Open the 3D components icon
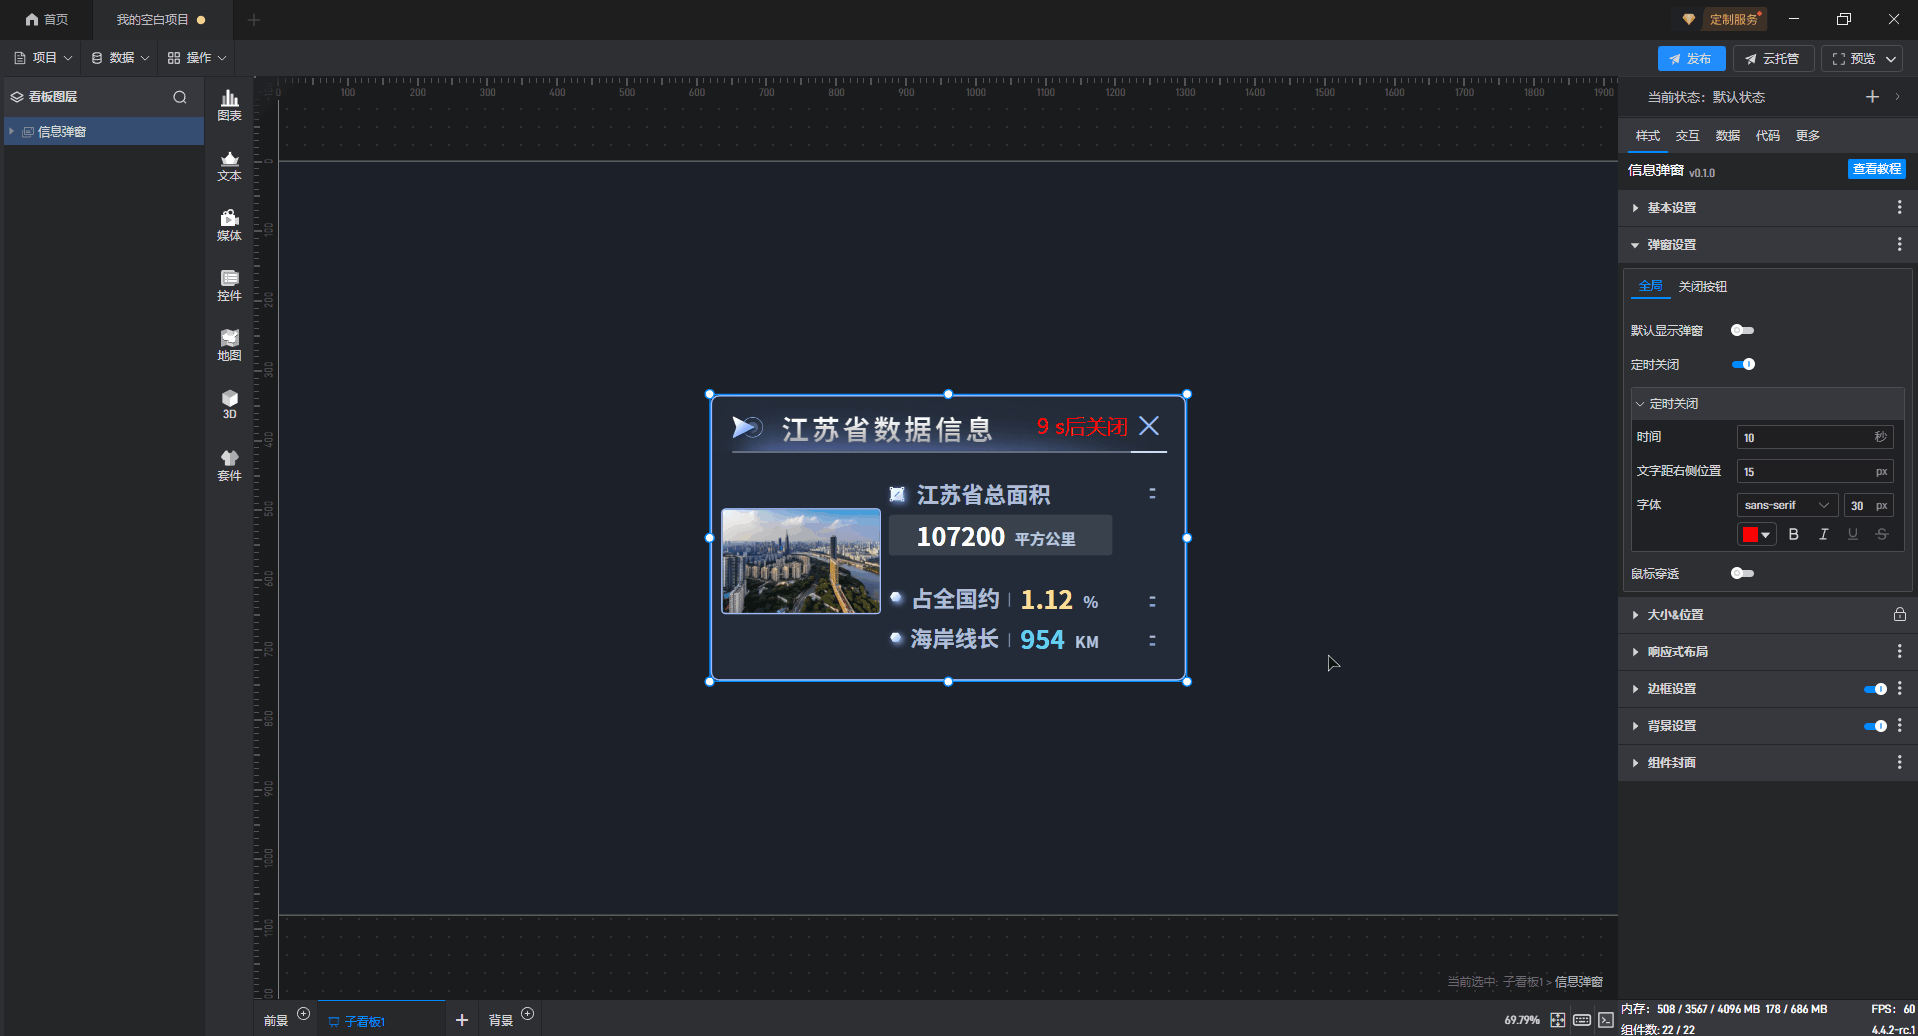 [x=229, y=404]
